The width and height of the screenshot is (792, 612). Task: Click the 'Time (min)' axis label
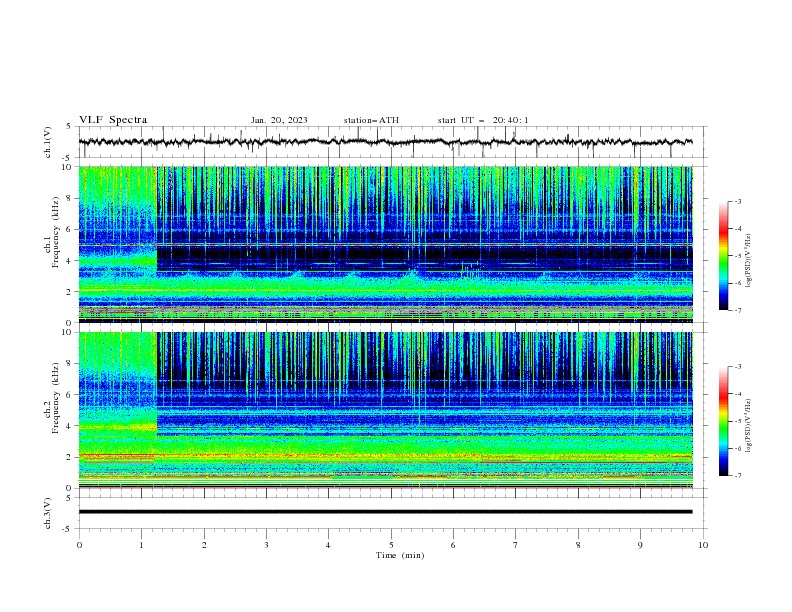pos(400,555)
